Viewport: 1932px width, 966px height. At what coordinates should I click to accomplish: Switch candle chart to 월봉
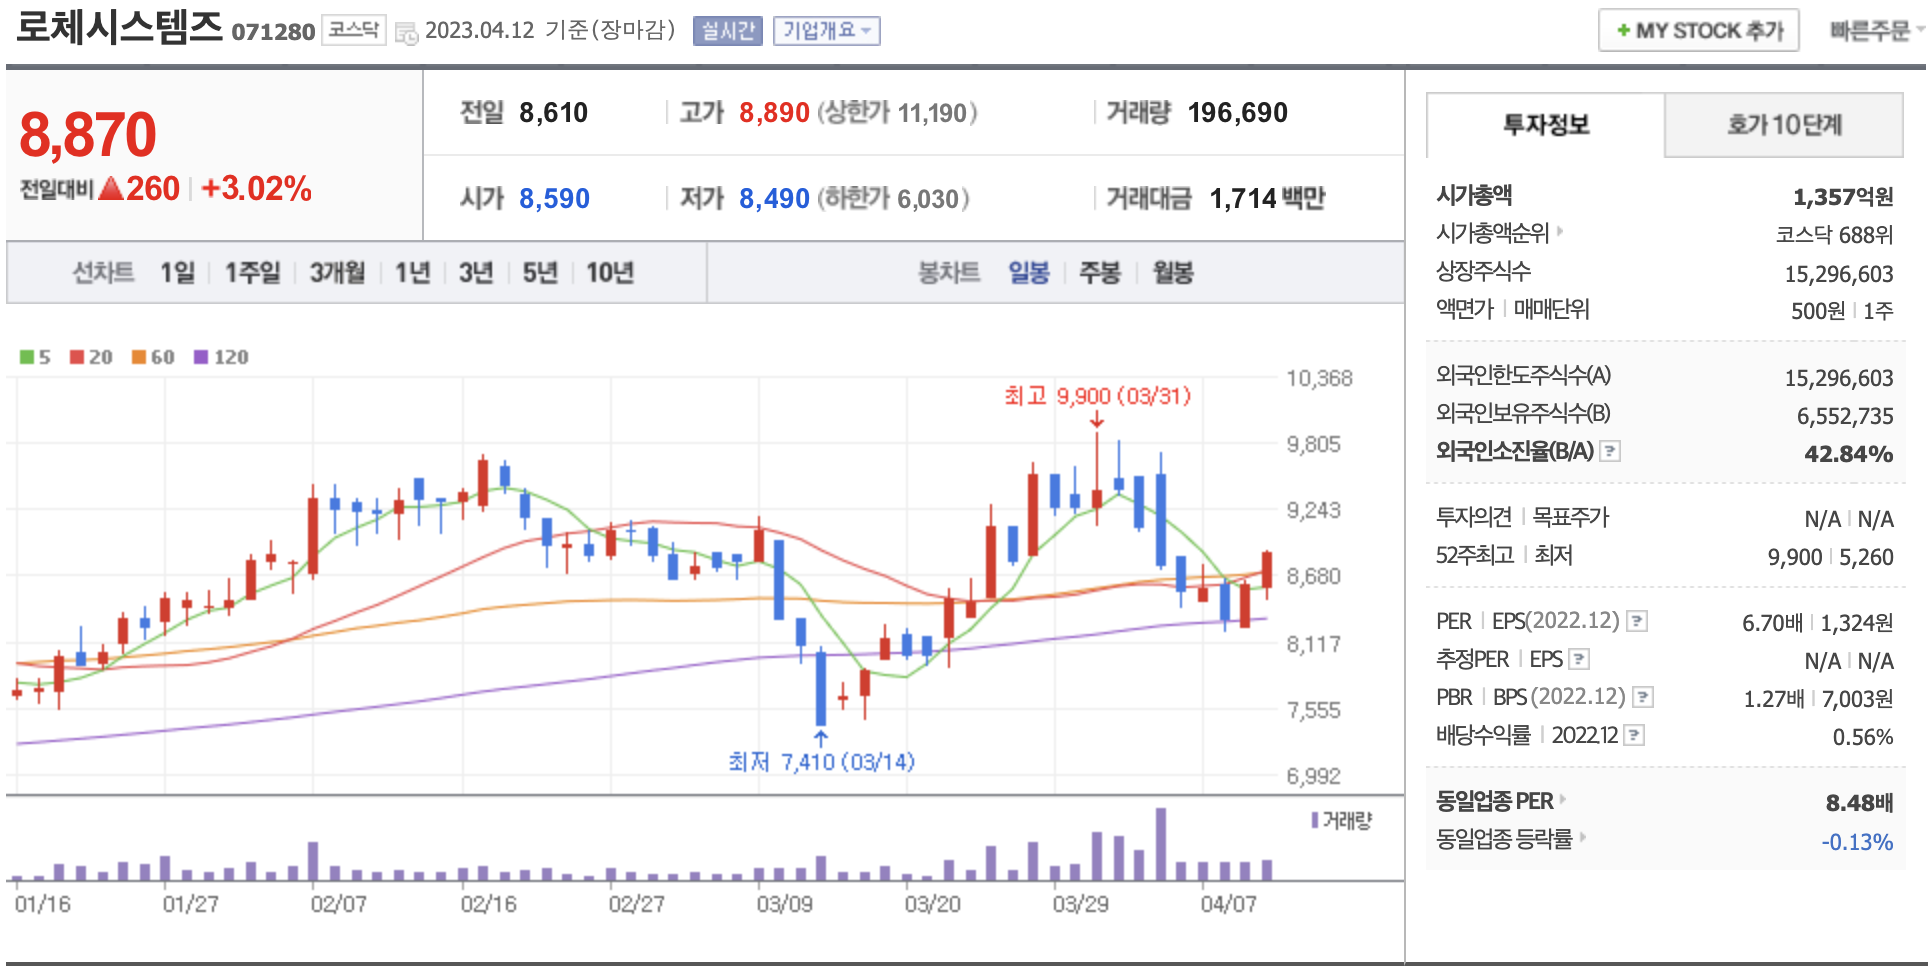click(1173, 273)
